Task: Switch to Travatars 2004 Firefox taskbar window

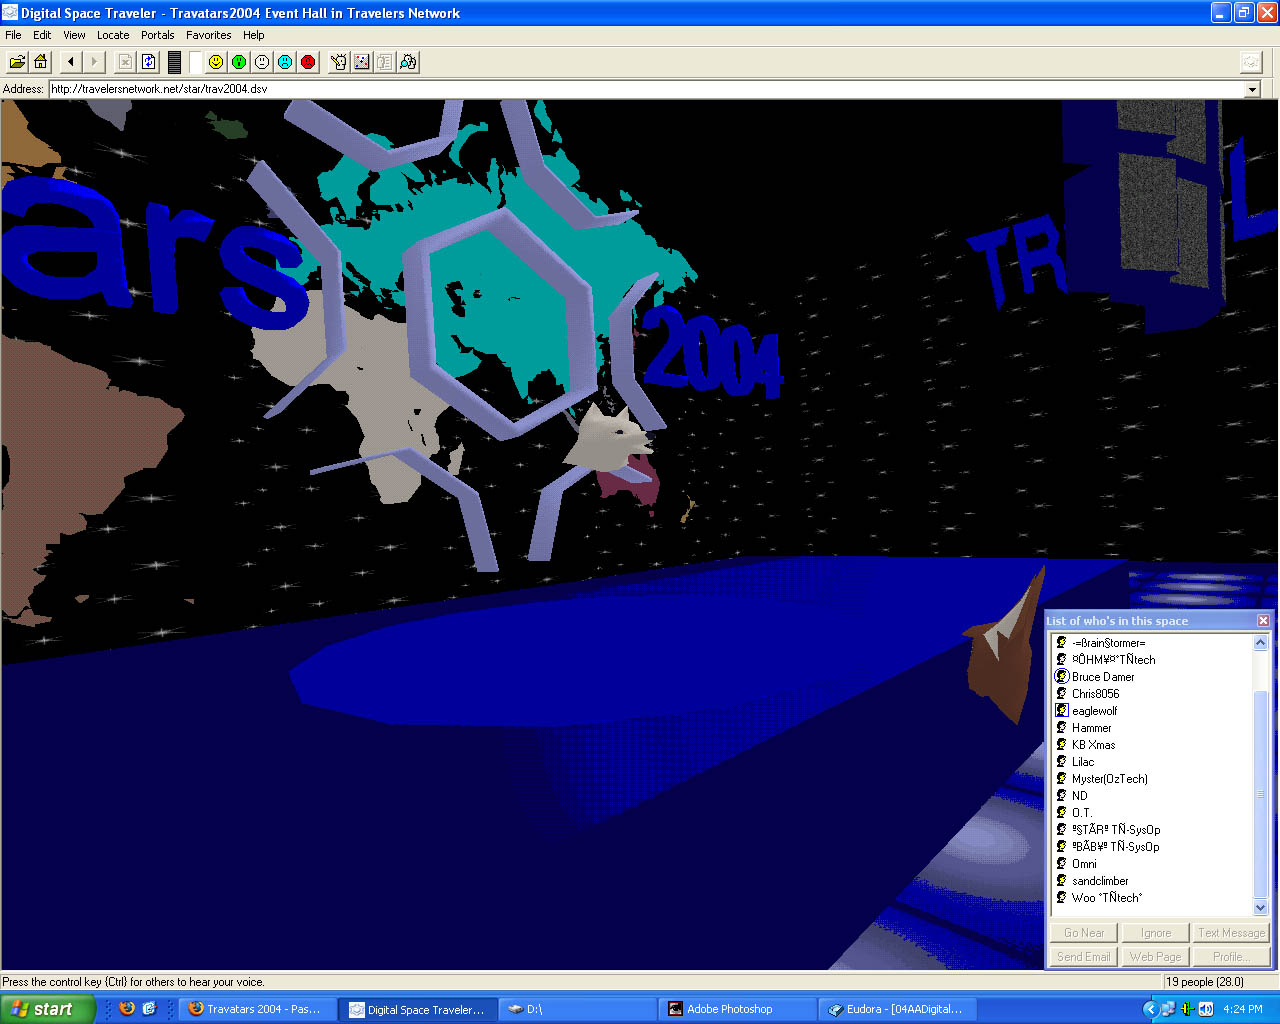Action: pos(256,1009)
